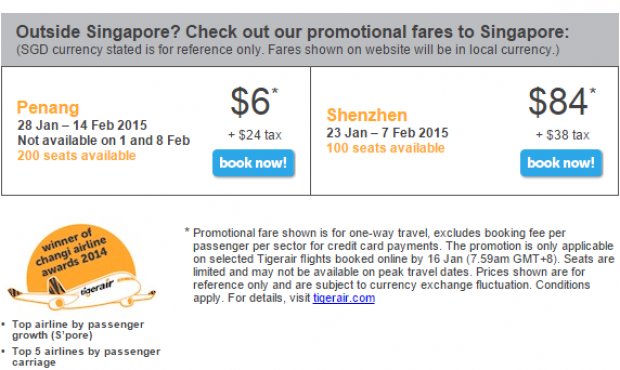This screenshot has height=370, width=620.
Task: Click the + $24 tax label
Action: pos(255,135)
